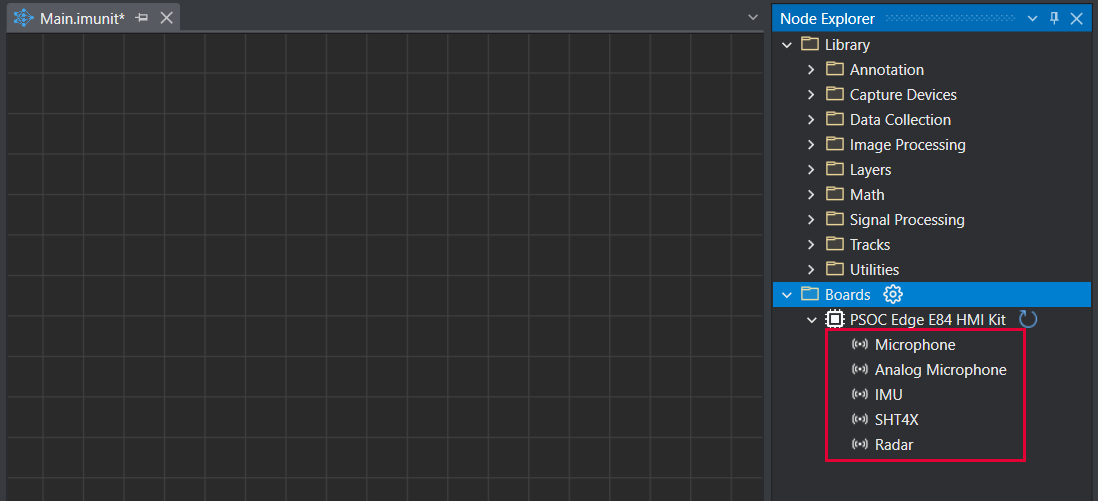The width and height of the screenshot is (1098, 501).
Task: Click the SHT4X sensor icon
Action: pyautogui.click(x=859, y=420)
